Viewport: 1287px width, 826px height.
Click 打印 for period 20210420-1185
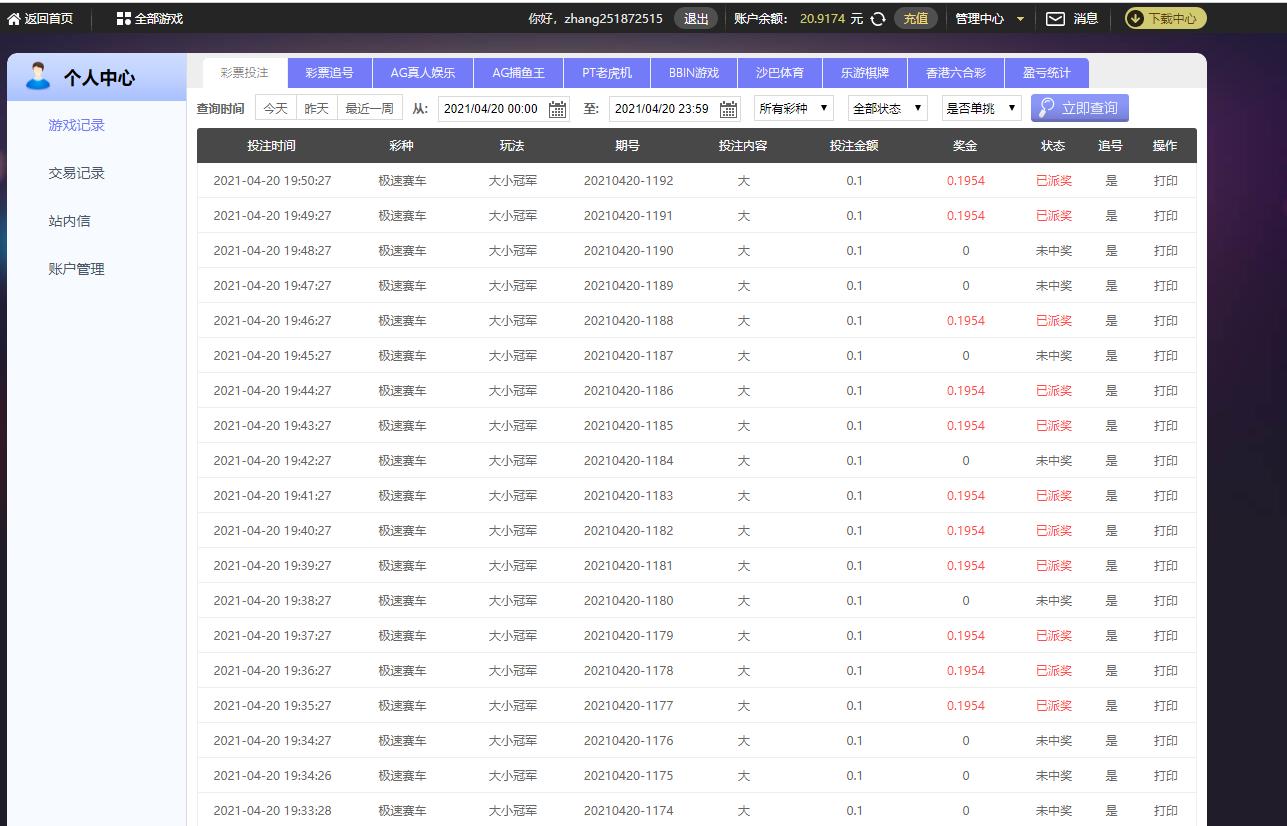pos(1165,426)
